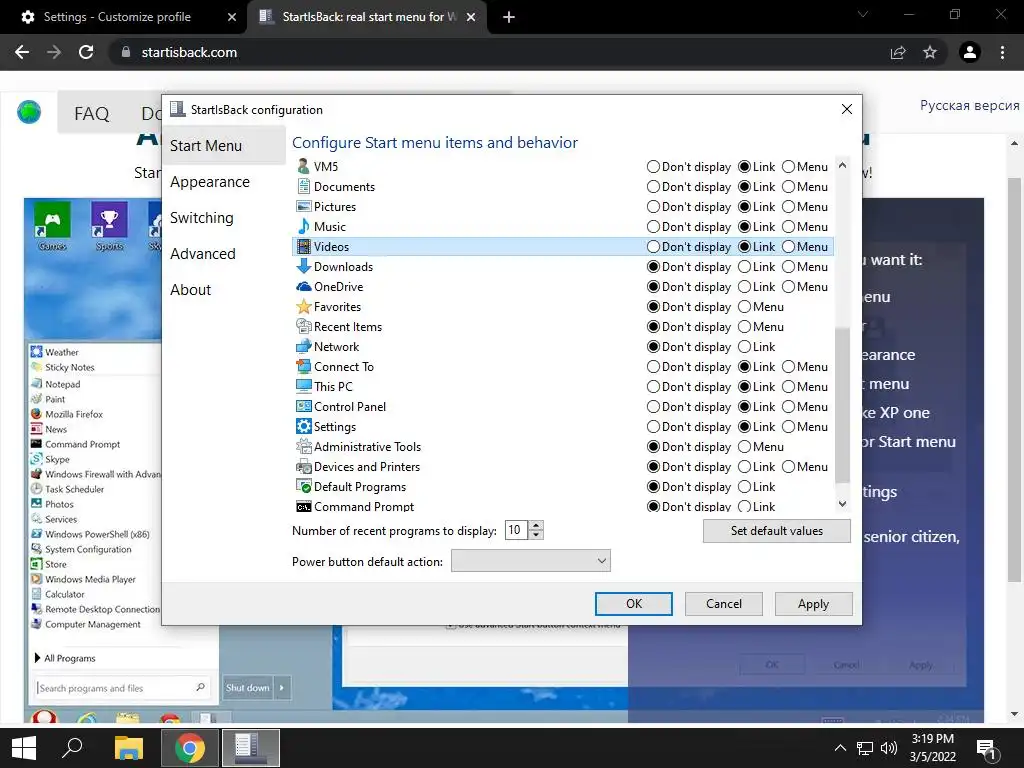Click the Command Prompt icon in the list
This screenshot has height=768, width=1024.
[303, 507]
